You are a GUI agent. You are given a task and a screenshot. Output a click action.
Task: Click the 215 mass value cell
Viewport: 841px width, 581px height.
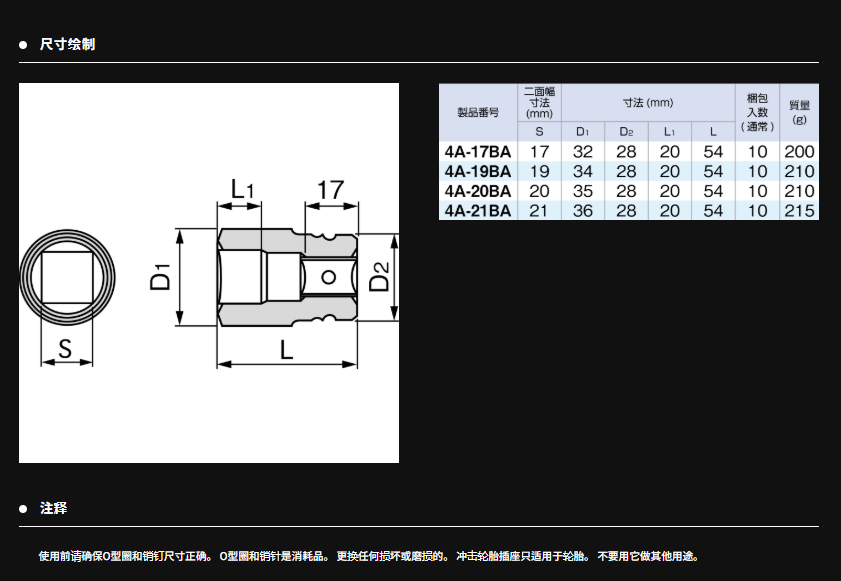799,210
